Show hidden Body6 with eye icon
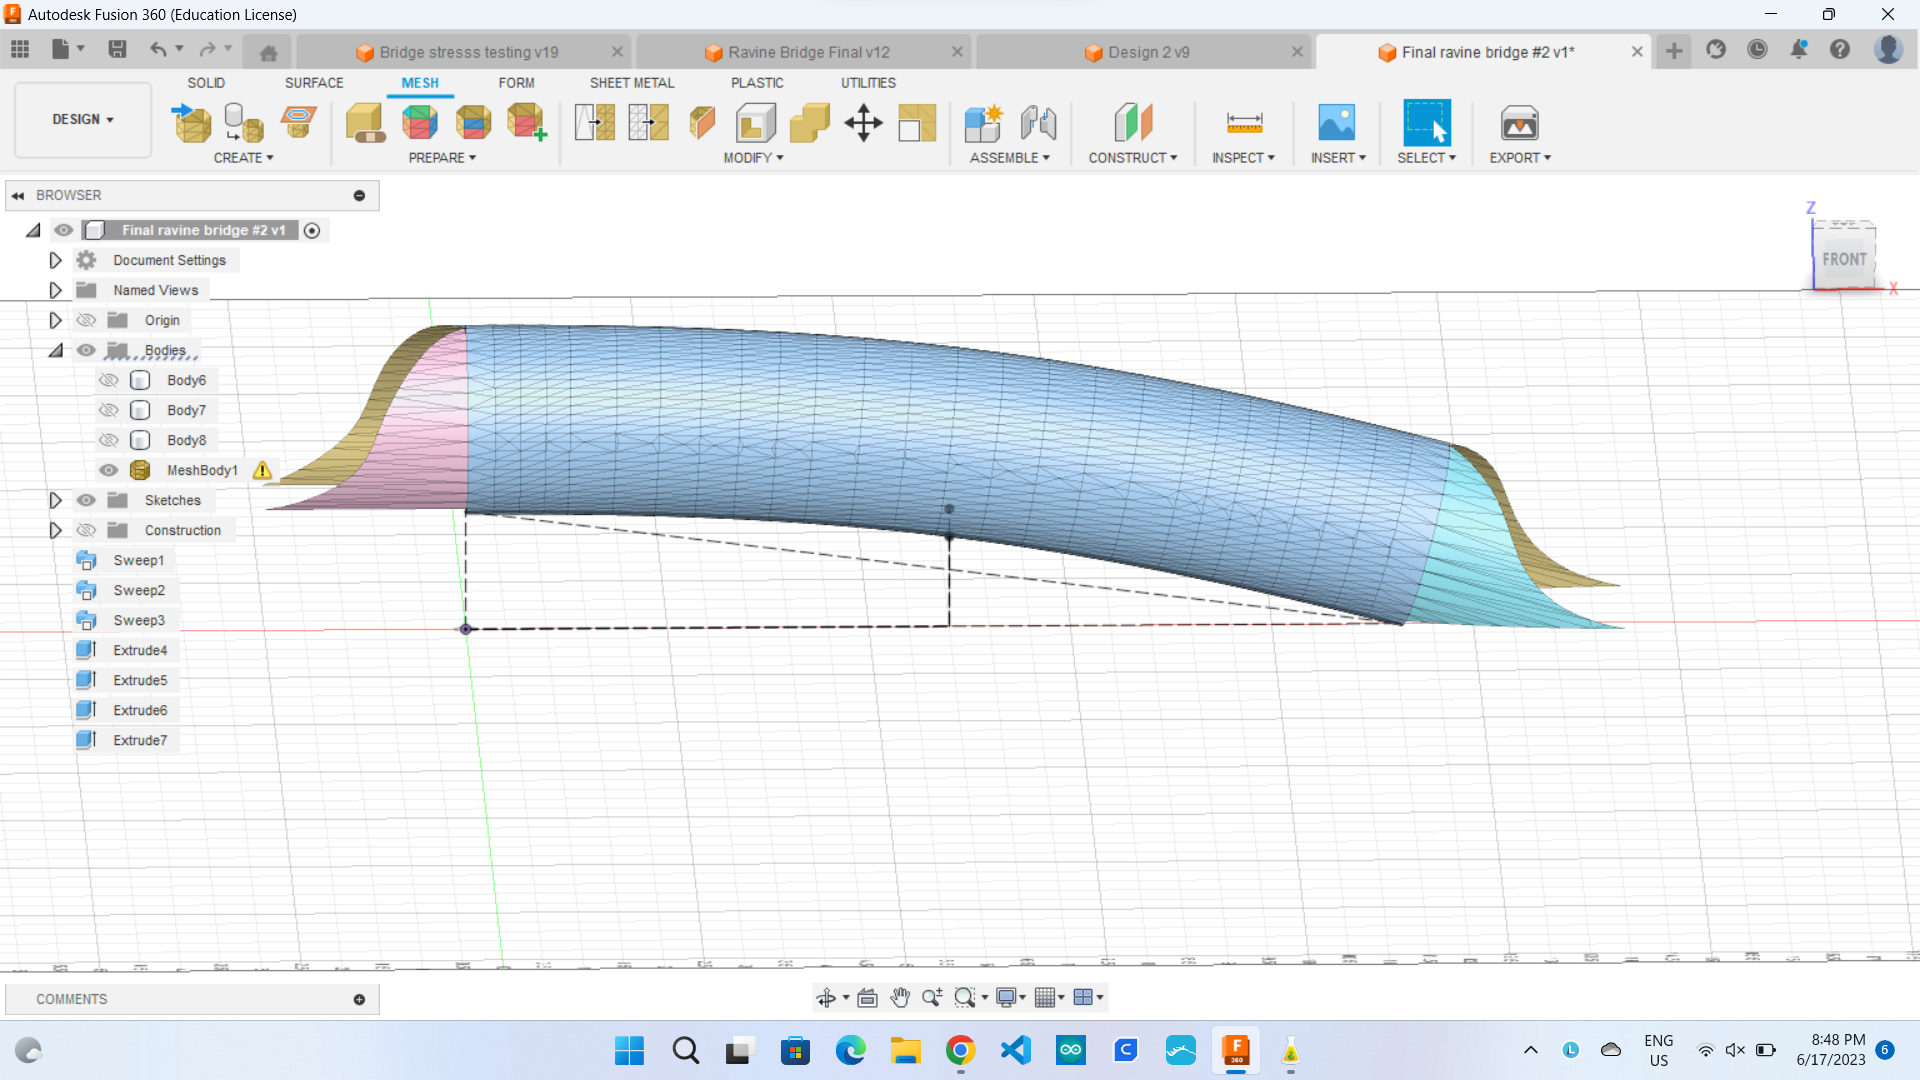 tap(109, 380)
